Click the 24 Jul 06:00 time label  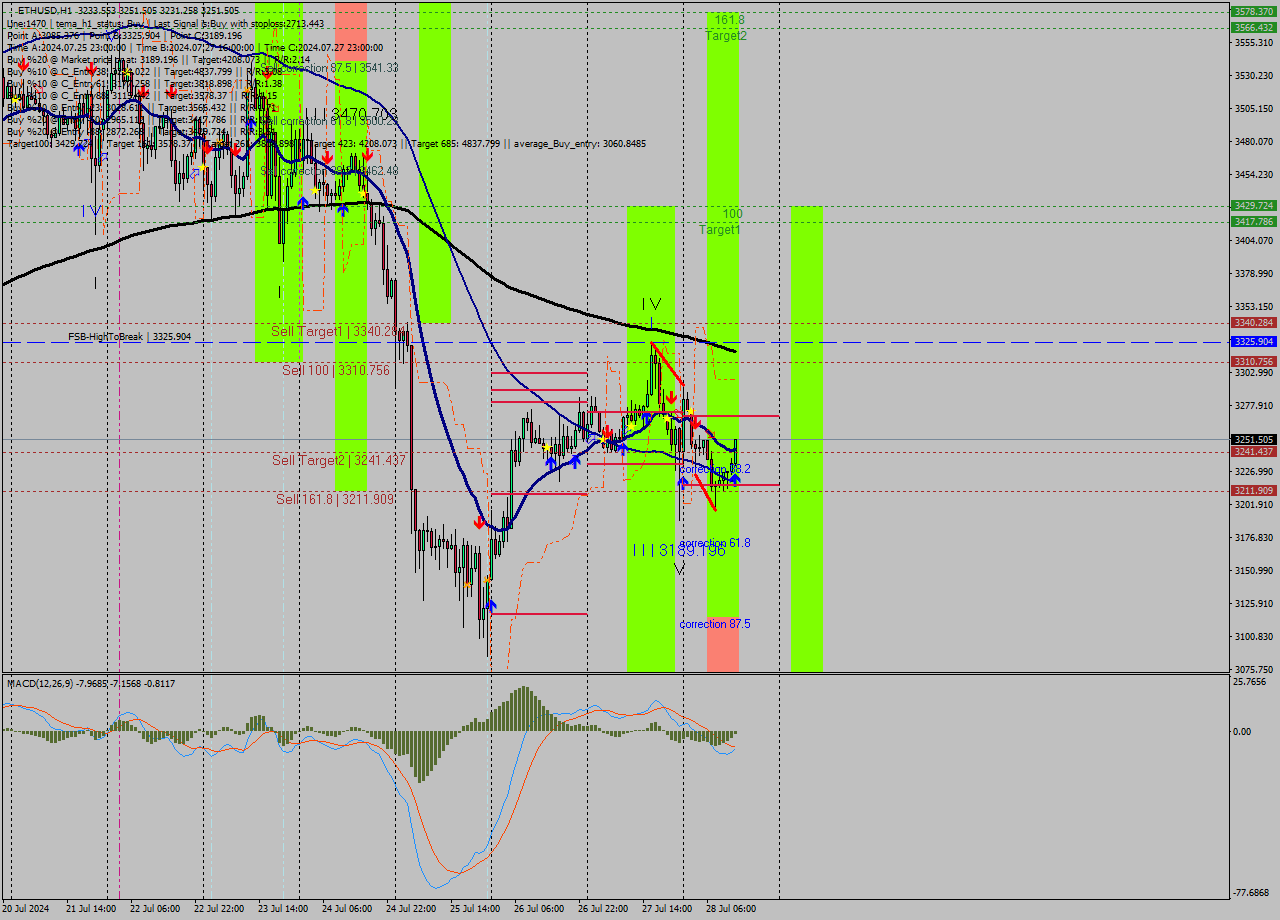click(346, 909)
